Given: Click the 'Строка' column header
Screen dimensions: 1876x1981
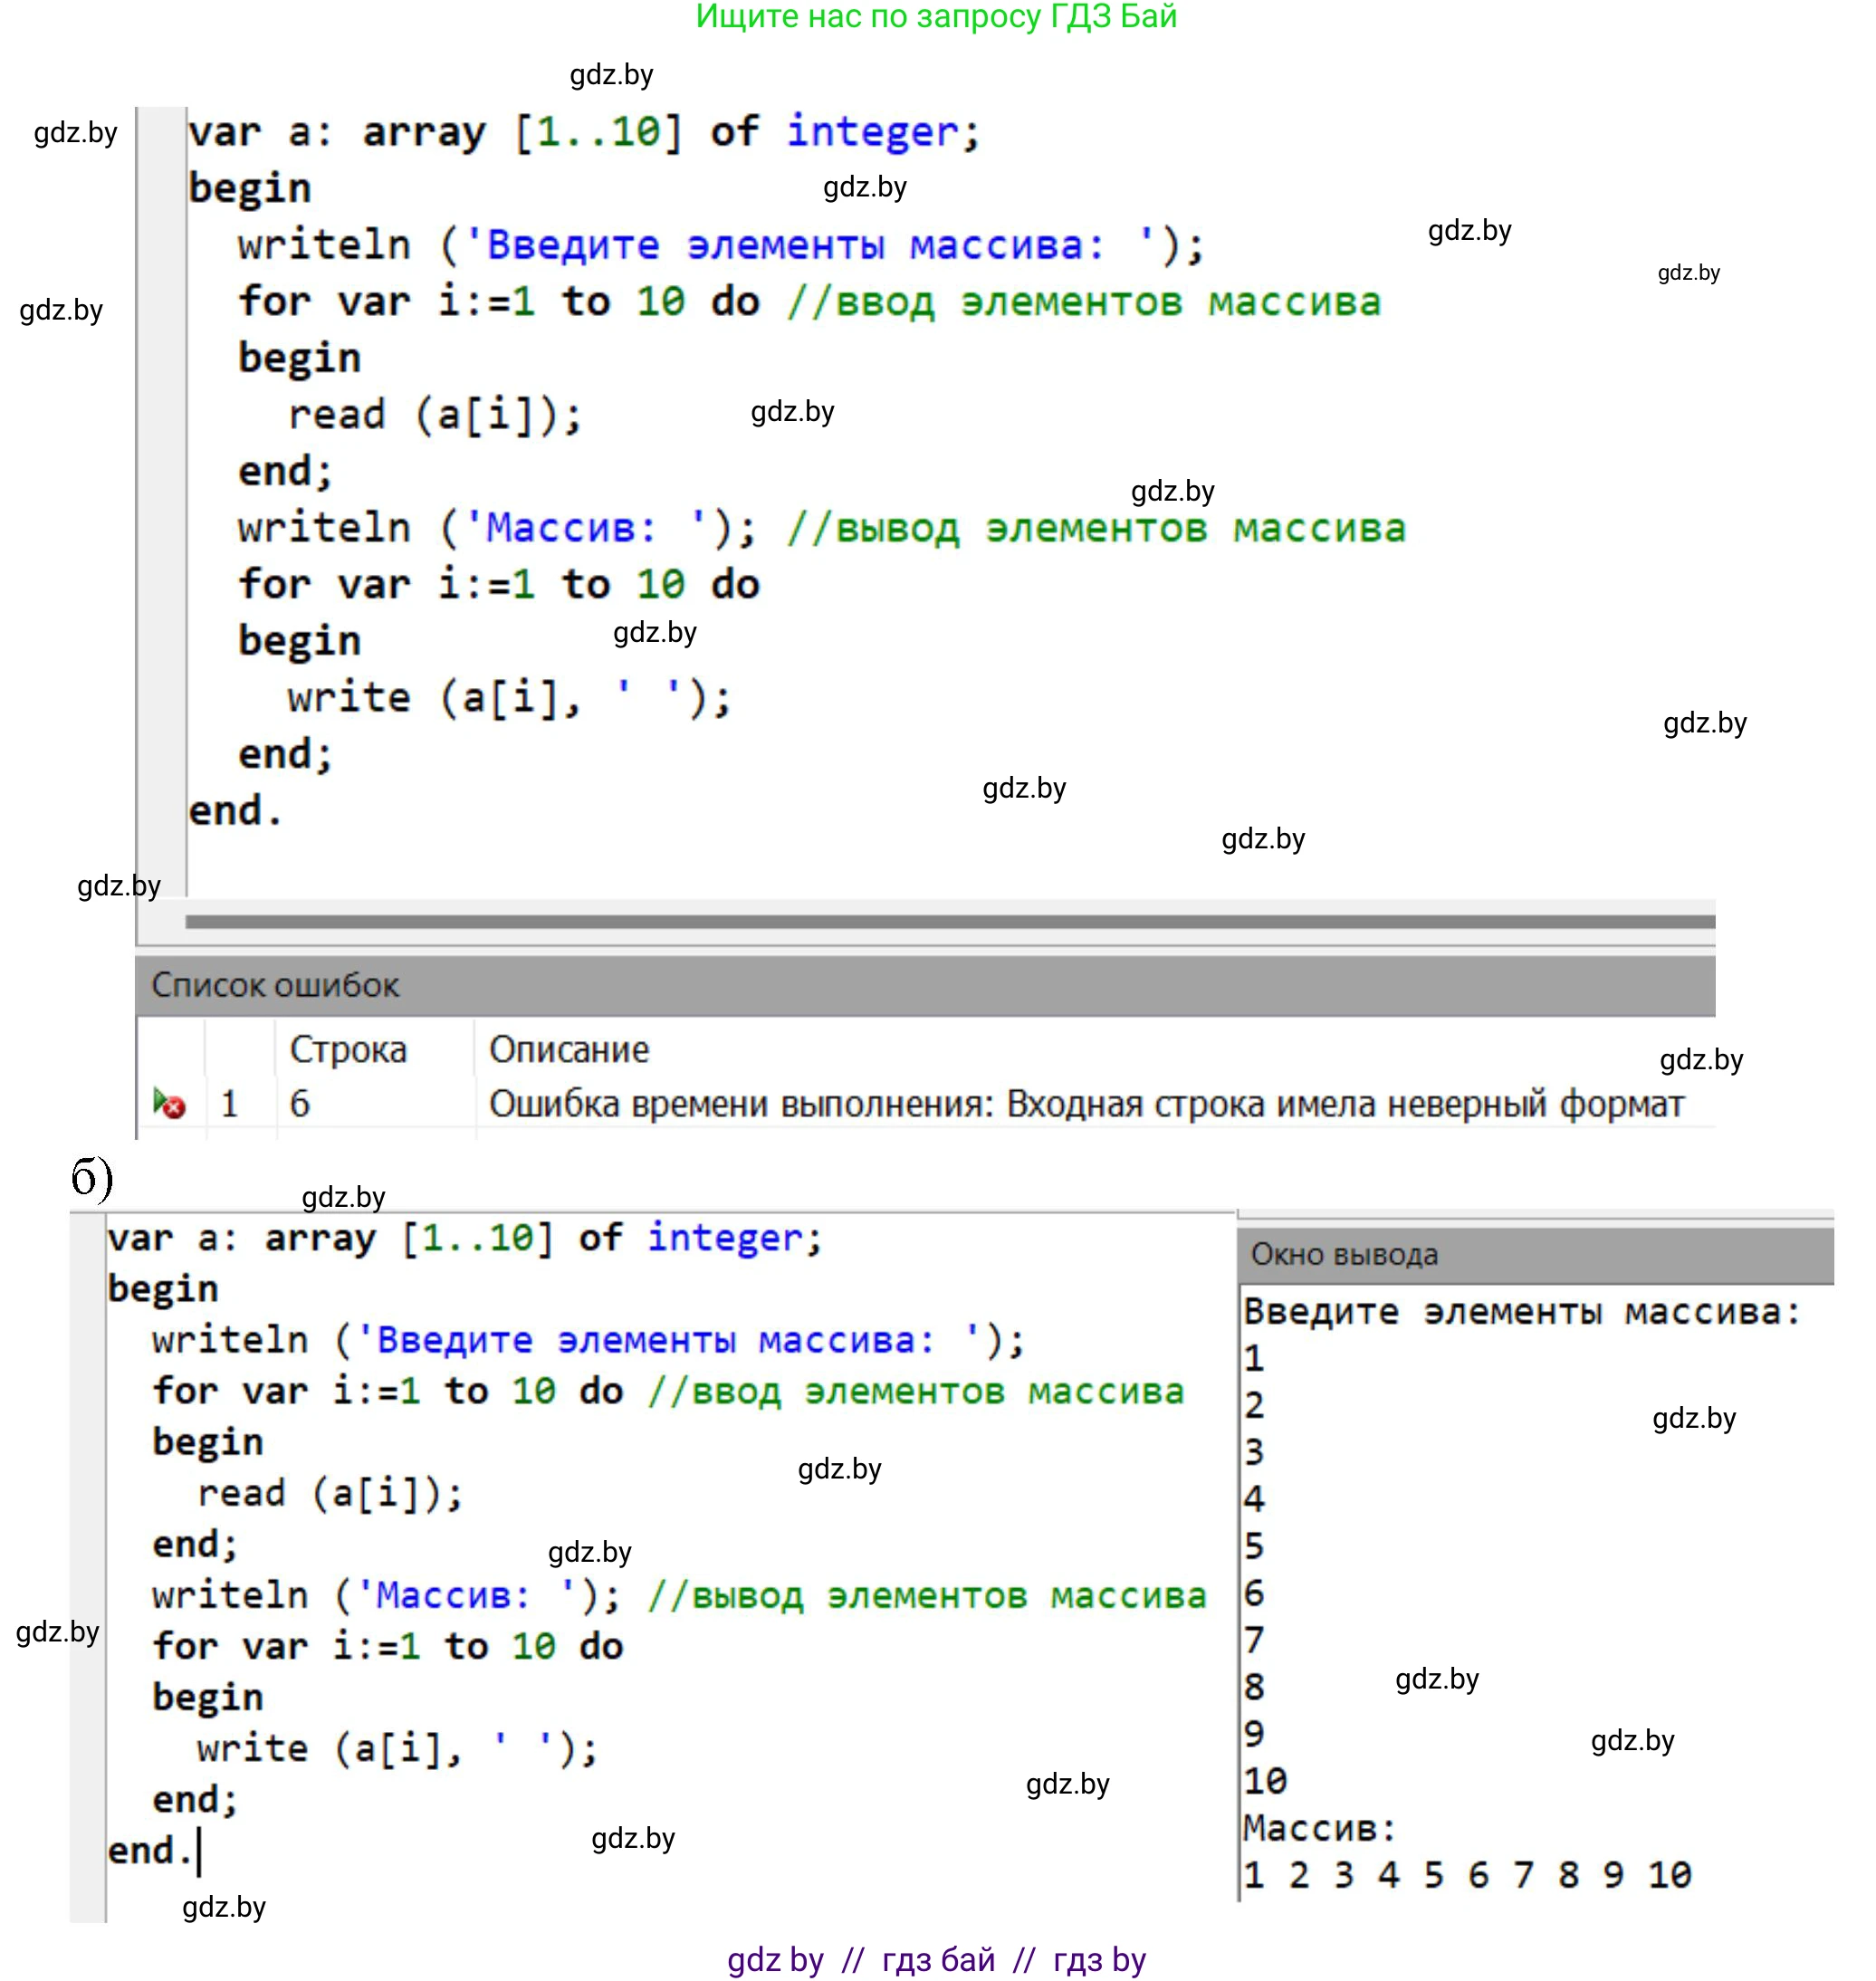Looking at the screenshot, I should (x=347, y=1049).
